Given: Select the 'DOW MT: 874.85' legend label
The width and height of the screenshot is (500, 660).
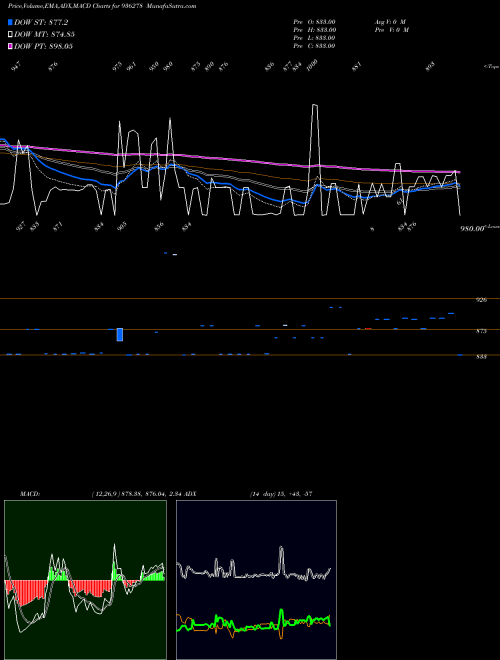Looking at the screenshot, I should [44, 34].
